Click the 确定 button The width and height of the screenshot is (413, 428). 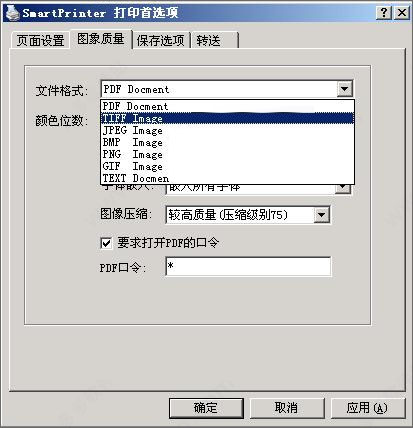[206, 408]
